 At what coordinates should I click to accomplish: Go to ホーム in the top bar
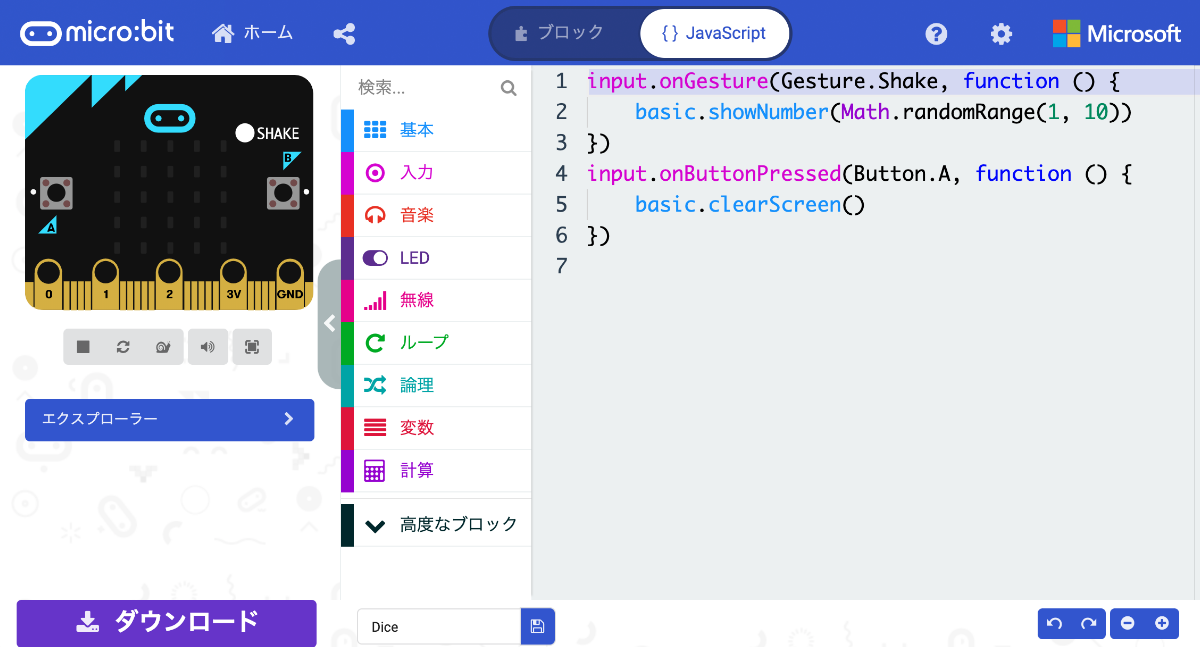[252, 32]
